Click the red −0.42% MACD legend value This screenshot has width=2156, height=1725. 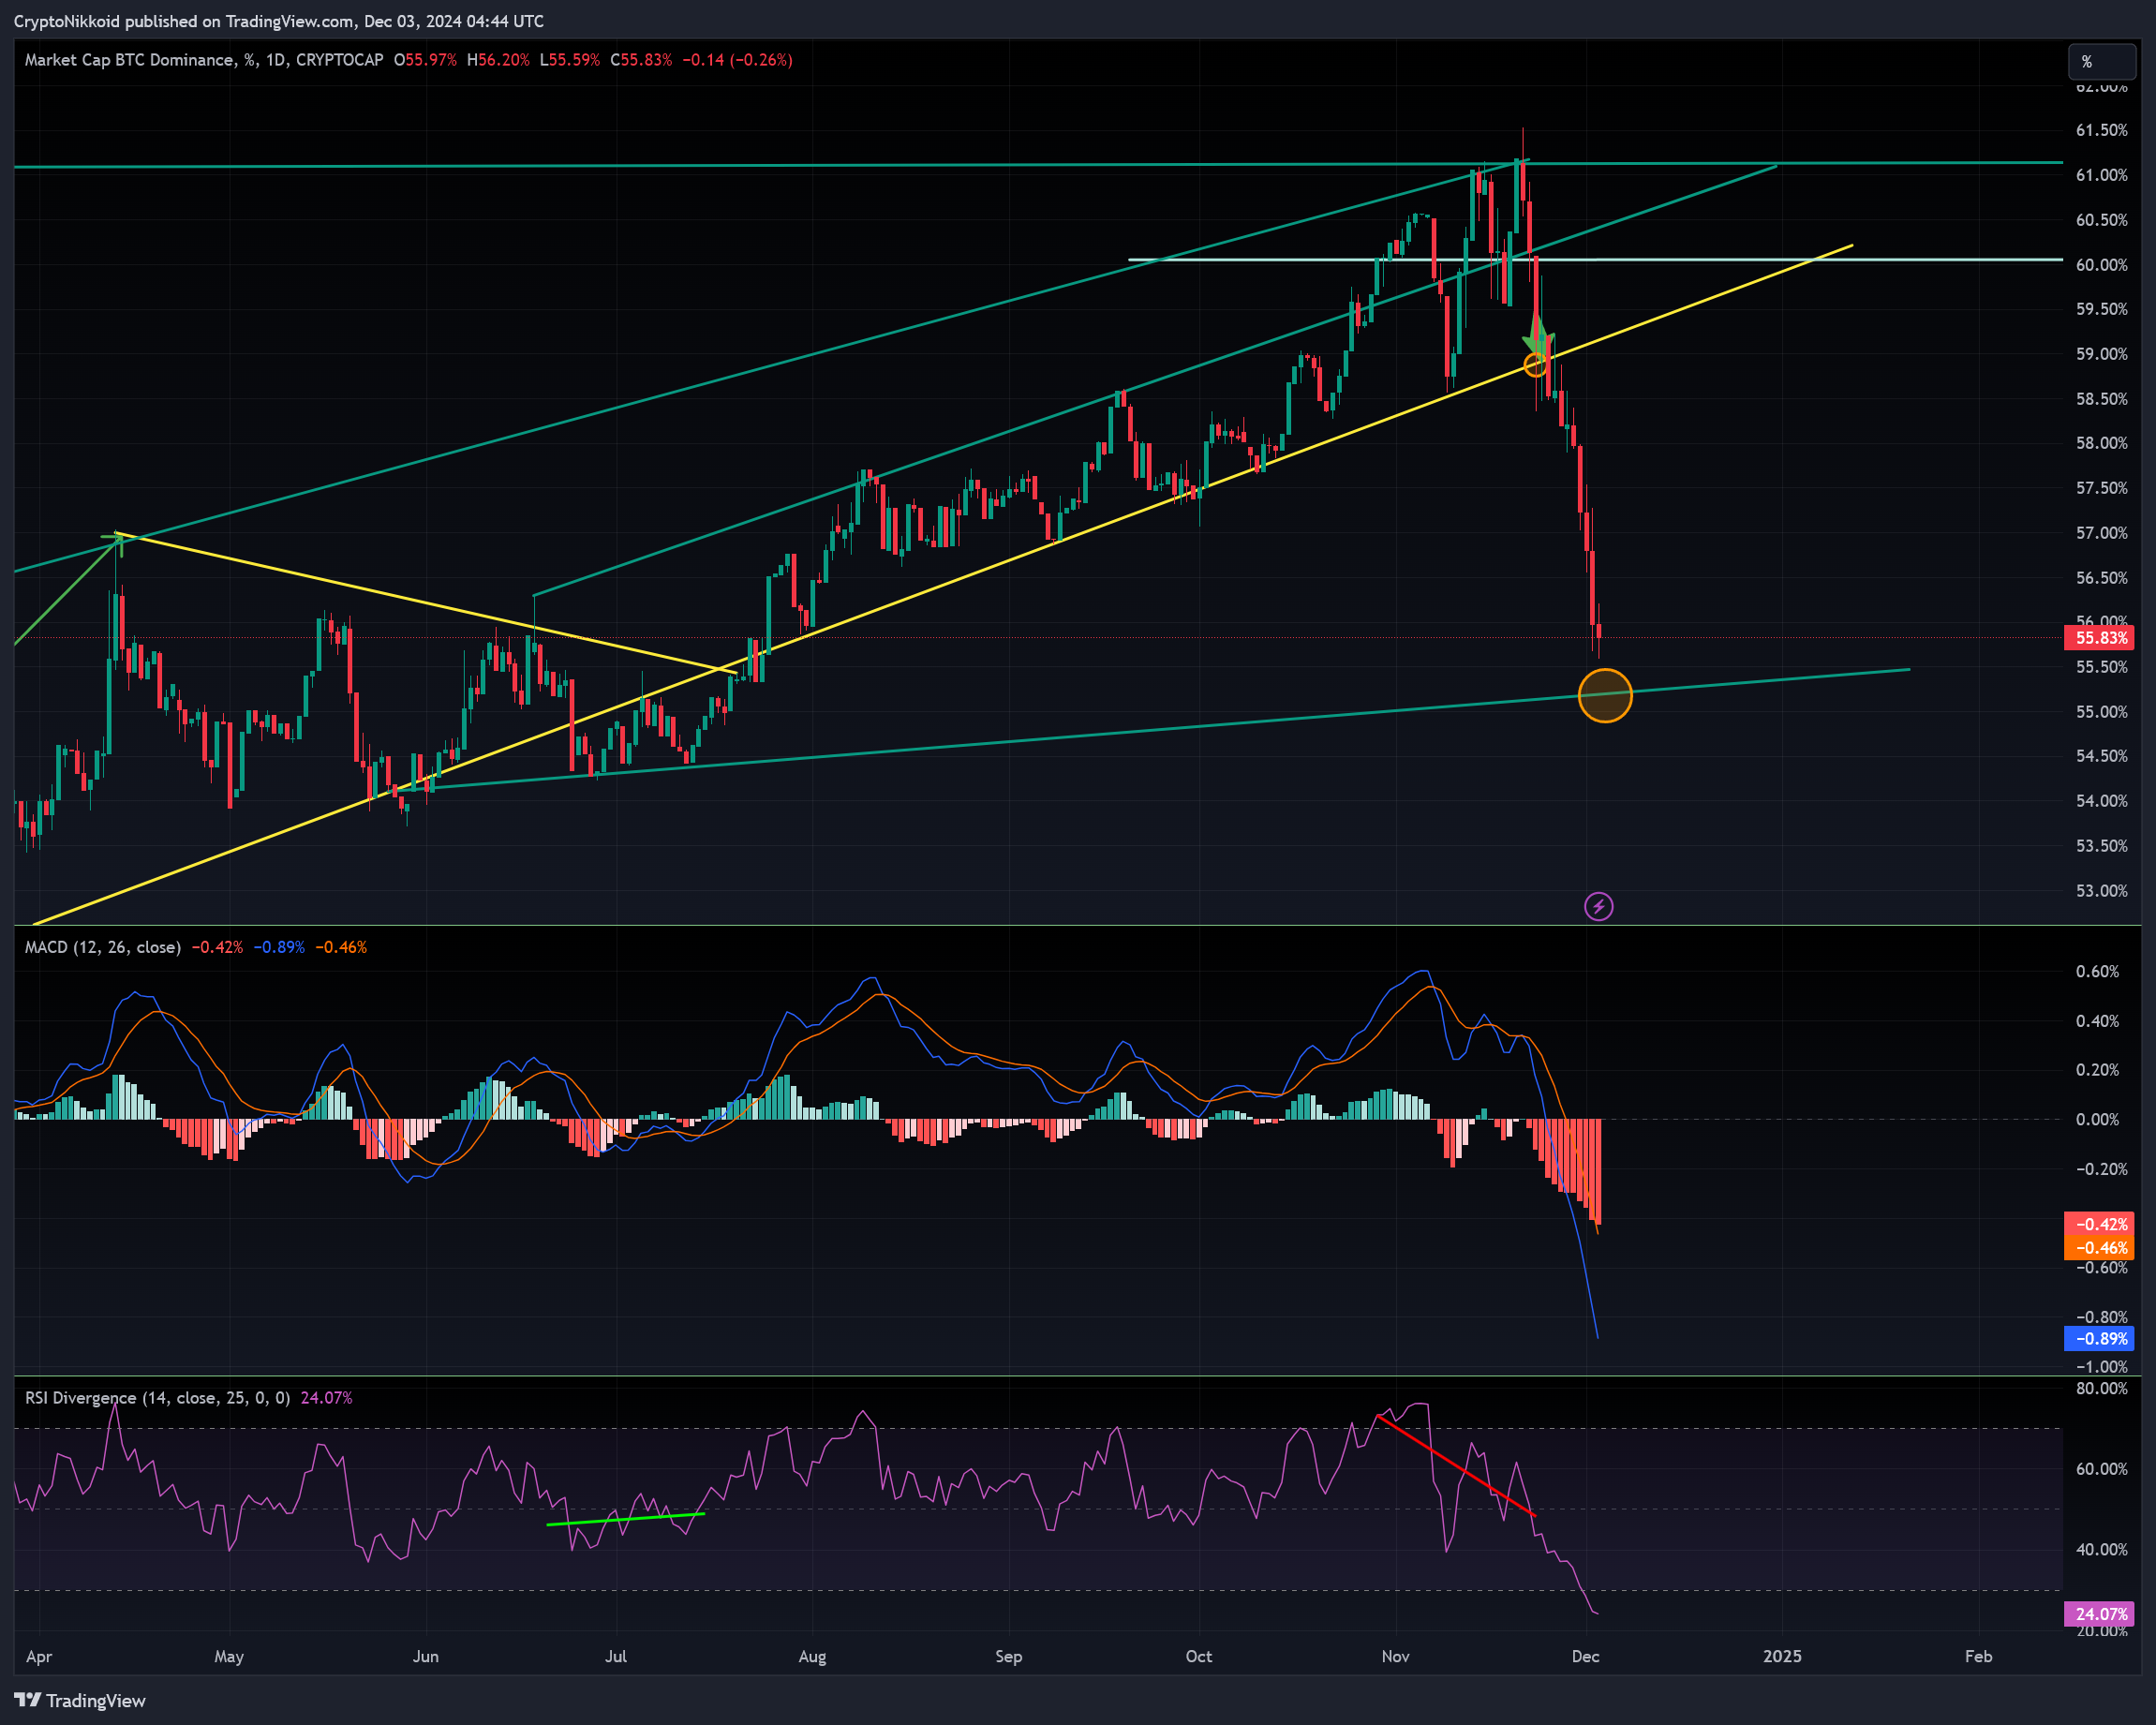point(217,947)
